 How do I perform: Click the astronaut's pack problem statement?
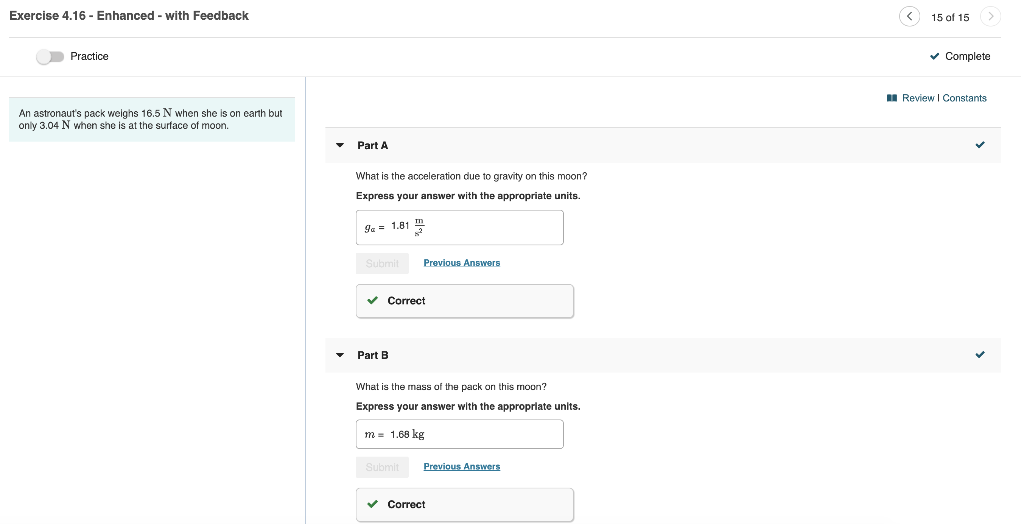coord(151,119)
